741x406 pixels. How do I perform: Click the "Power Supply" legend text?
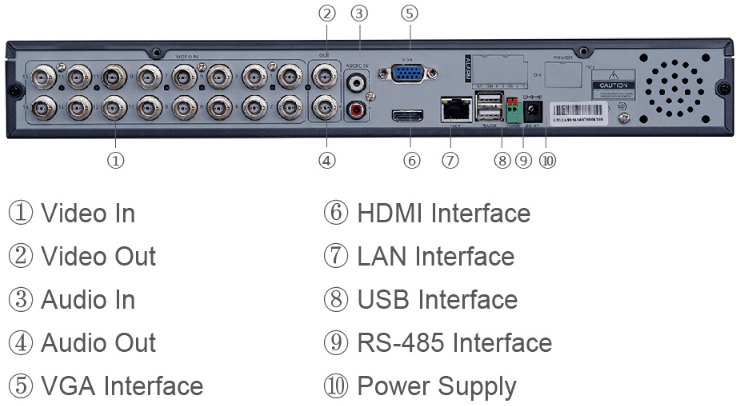click(436, 387)
